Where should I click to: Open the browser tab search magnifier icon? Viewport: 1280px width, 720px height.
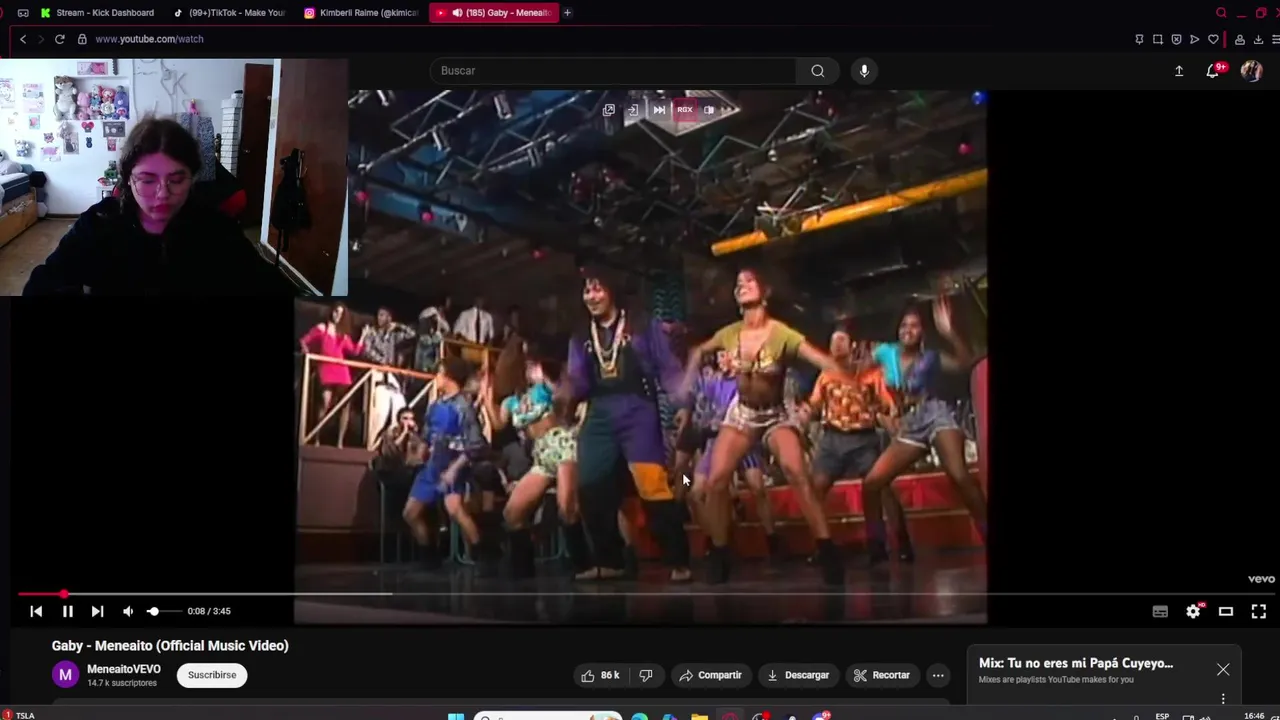pyautogui.click(x=1221, y=13)
